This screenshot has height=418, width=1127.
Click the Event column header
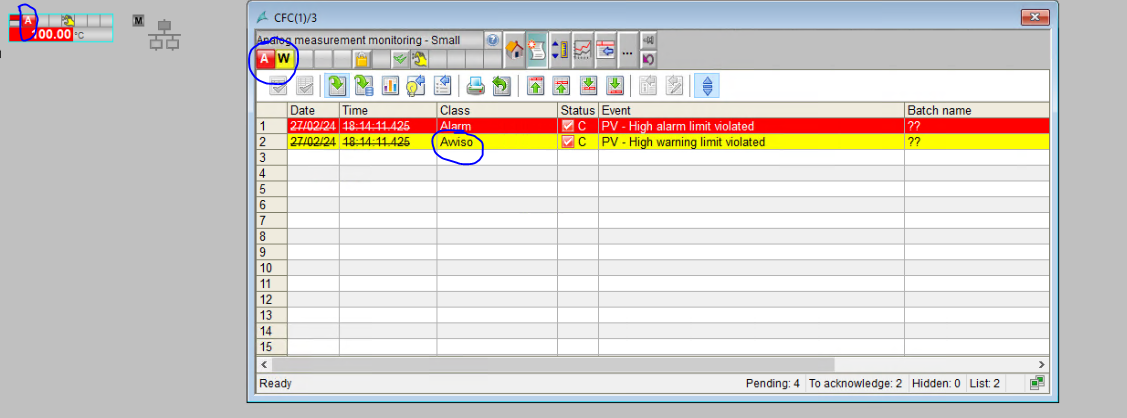tap(751, 111)
